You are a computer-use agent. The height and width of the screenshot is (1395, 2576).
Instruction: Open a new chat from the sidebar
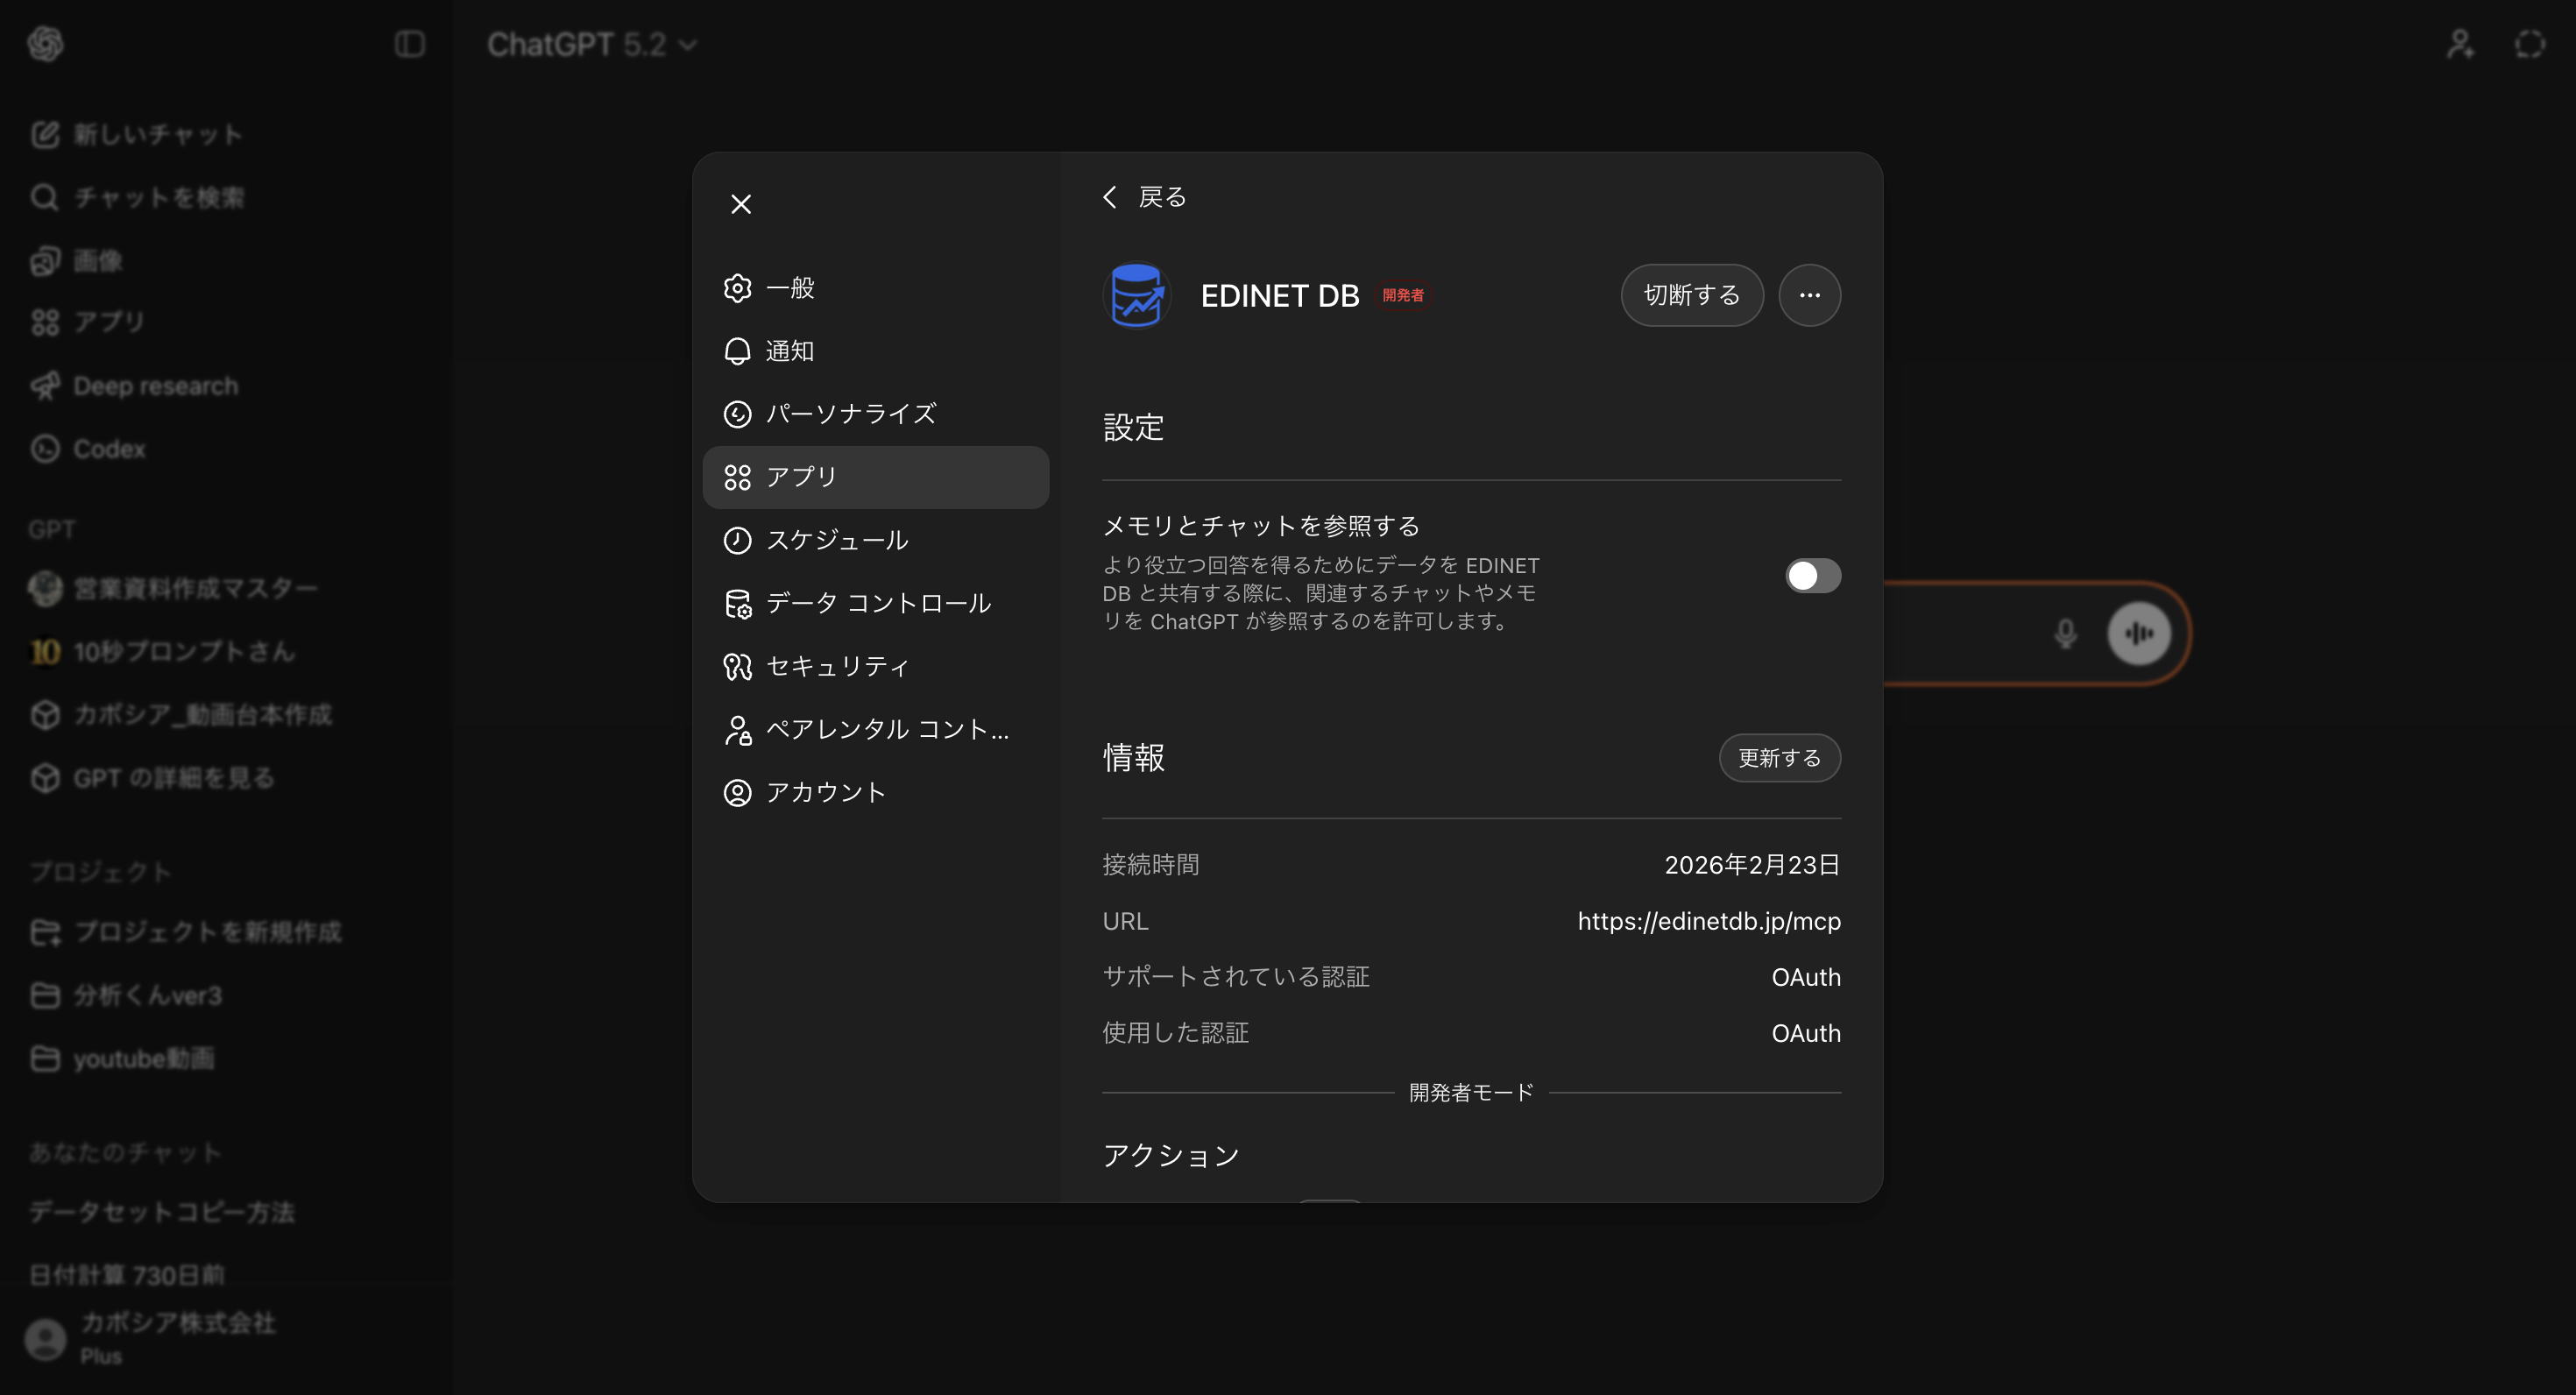pos(135,134)
